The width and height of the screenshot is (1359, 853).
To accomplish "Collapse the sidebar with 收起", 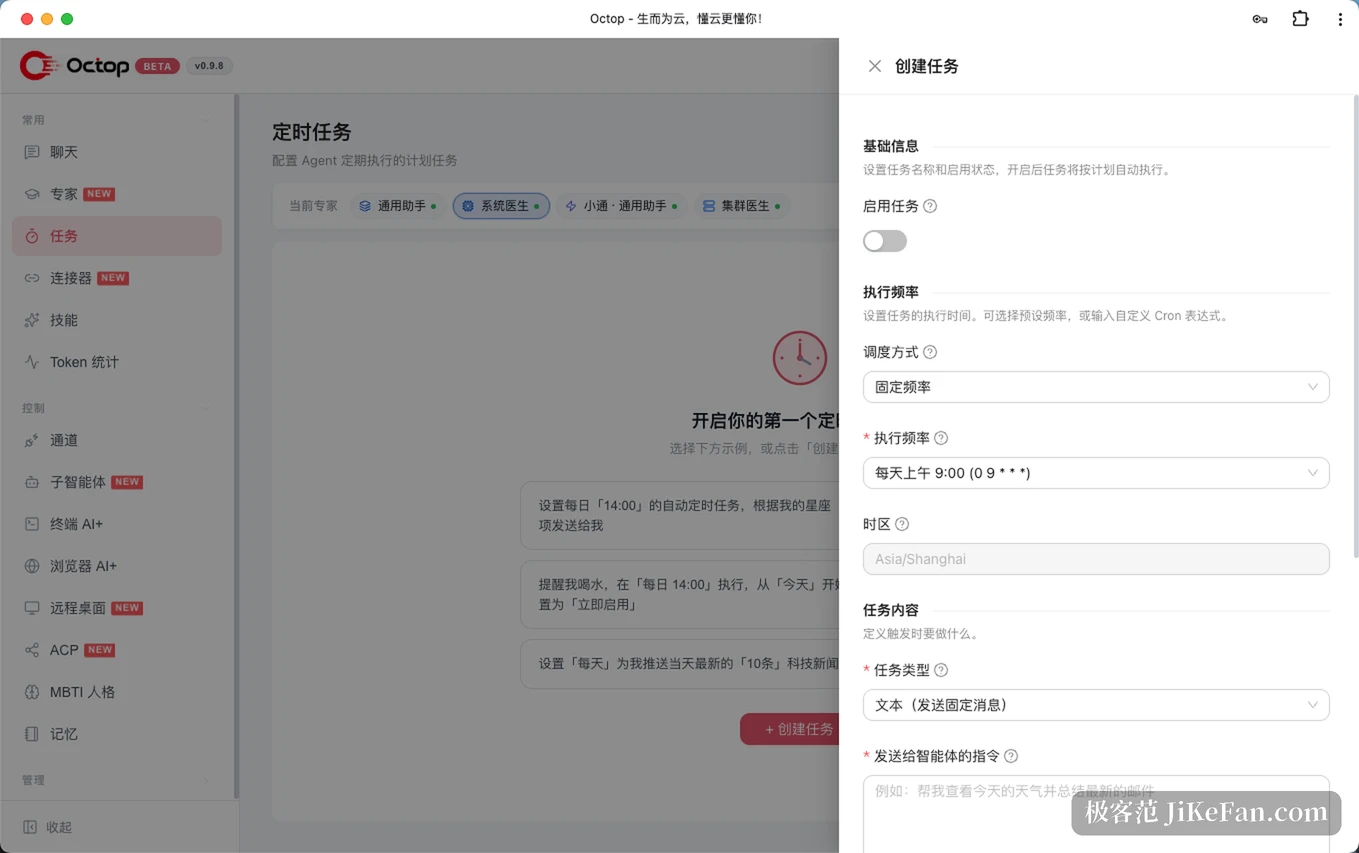I will coord(48,827).
